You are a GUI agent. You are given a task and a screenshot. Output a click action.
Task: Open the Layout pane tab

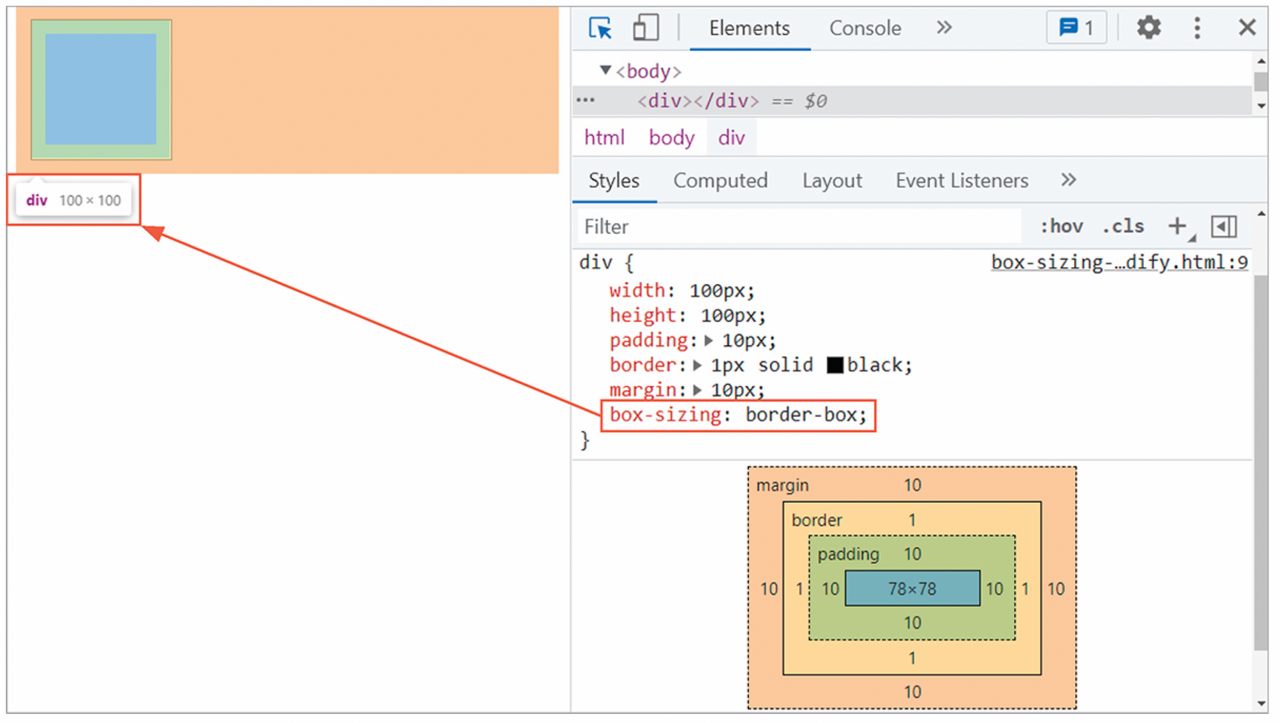click(832, 181)
